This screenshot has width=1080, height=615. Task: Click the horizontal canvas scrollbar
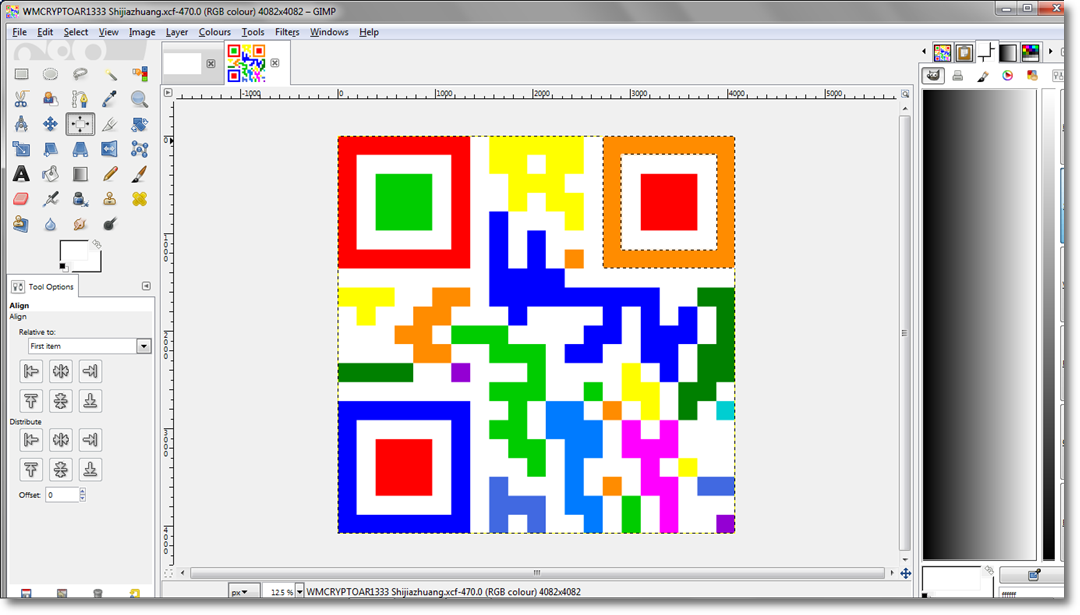click(537, 573)
